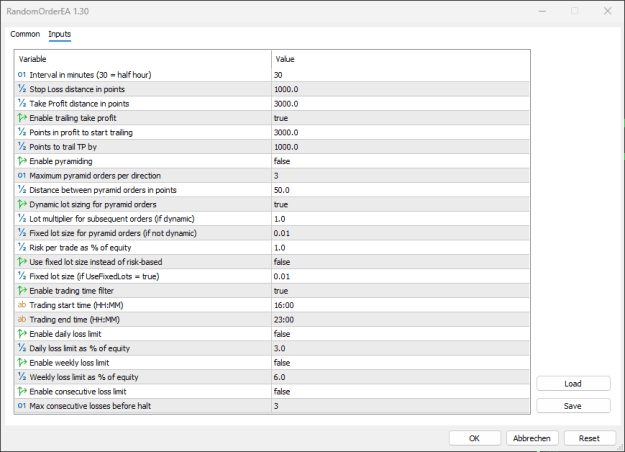This screenshot has height=452, width=625.
Task: Confirm settings with the OK button
Action: (x=474, y=438)
